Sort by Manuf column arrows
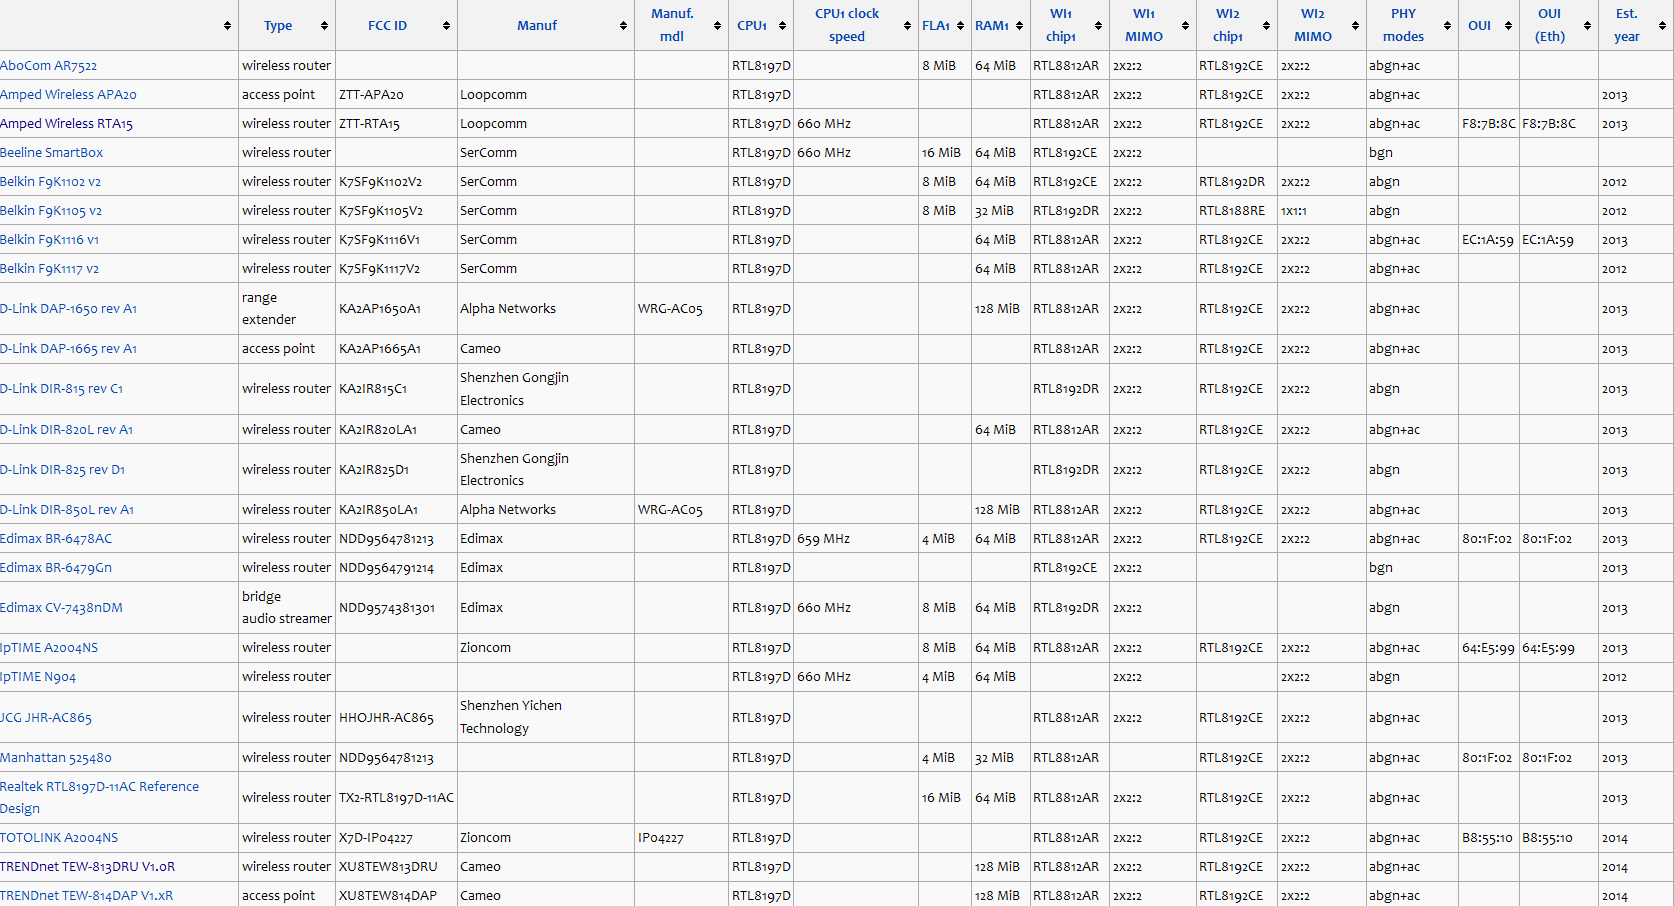Viewport: 1674px width, 906px height. coord(623,26)
